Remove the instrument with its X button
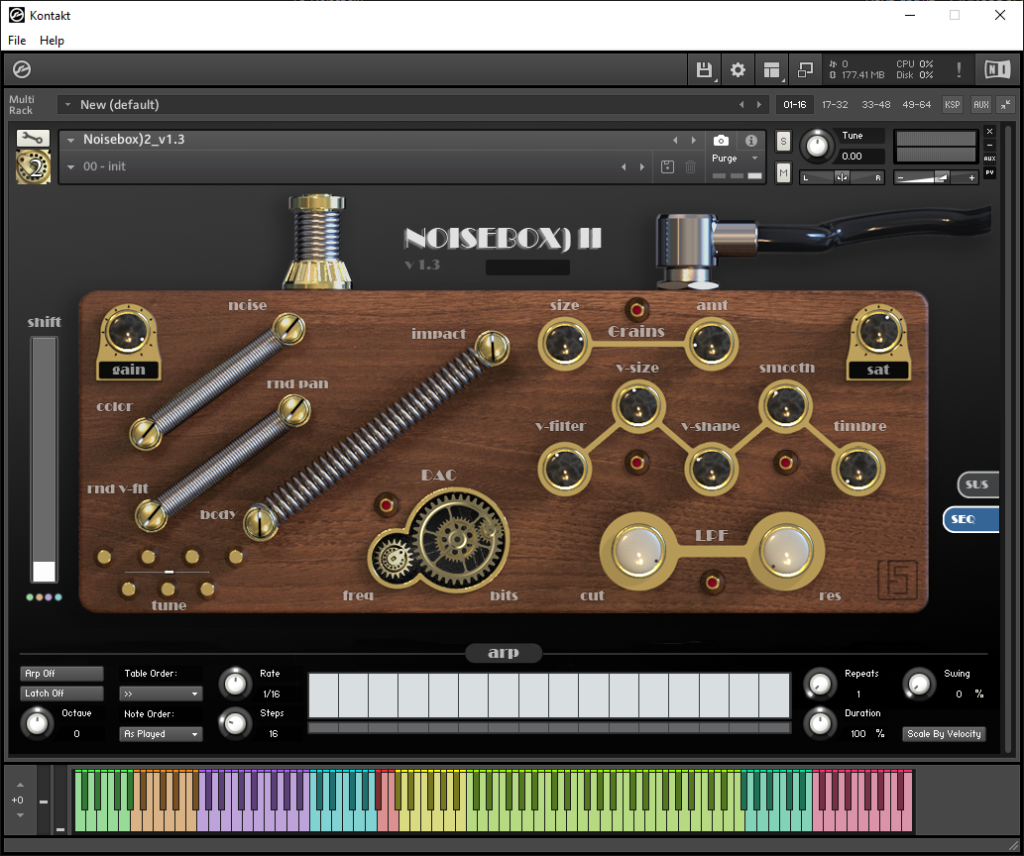The height and width of the screenshot is (856, 1024). [x=989, y=131]
